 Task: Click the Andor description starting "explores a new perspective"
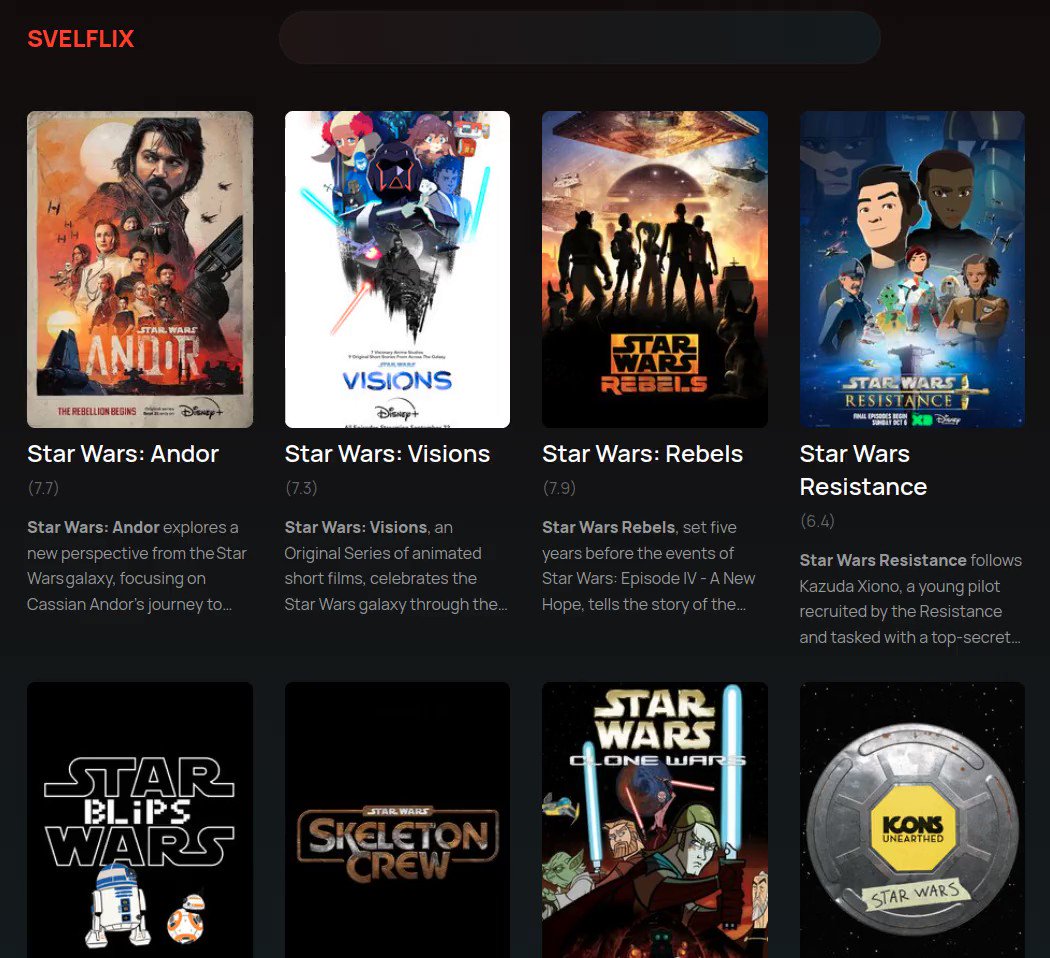click(x=137, y=566)
